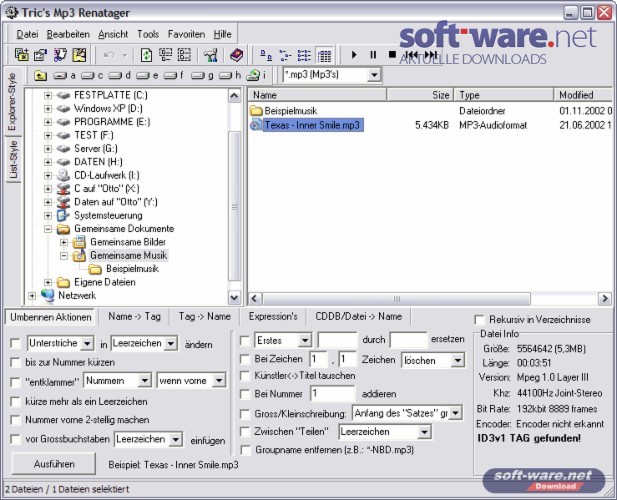
Task: Click the folder tree vertical scrollbar thumb
Action: coord(235,207)
